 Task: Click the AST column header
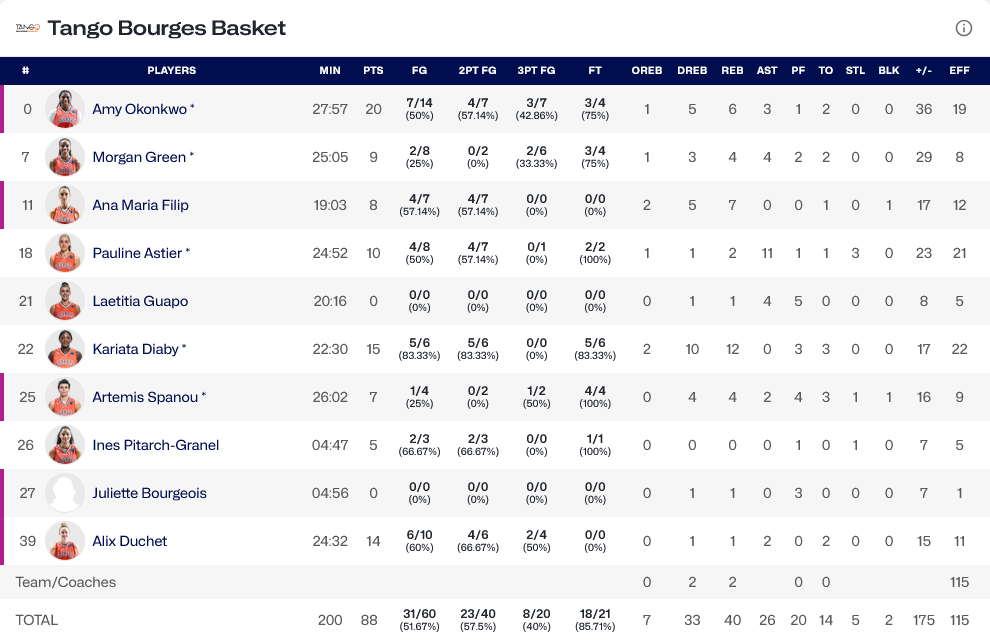[767, 71]
